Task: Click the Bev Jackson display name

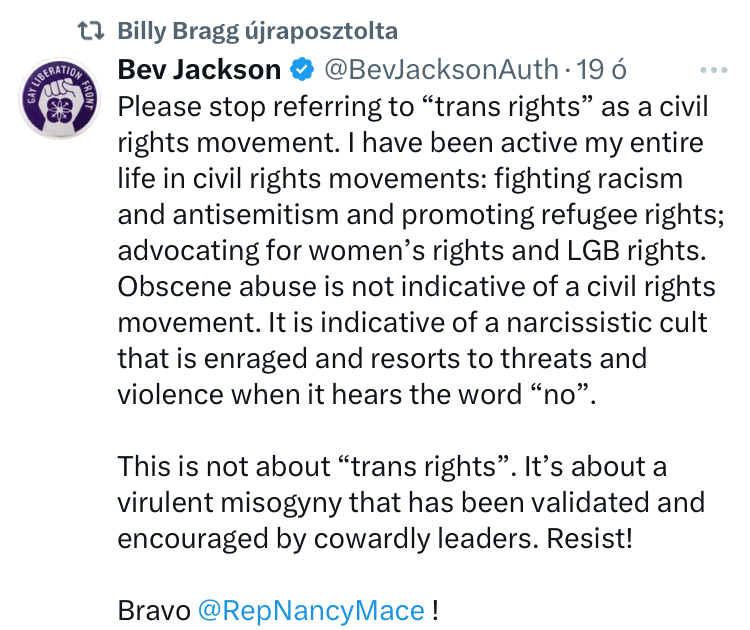Action: [199, 70]
